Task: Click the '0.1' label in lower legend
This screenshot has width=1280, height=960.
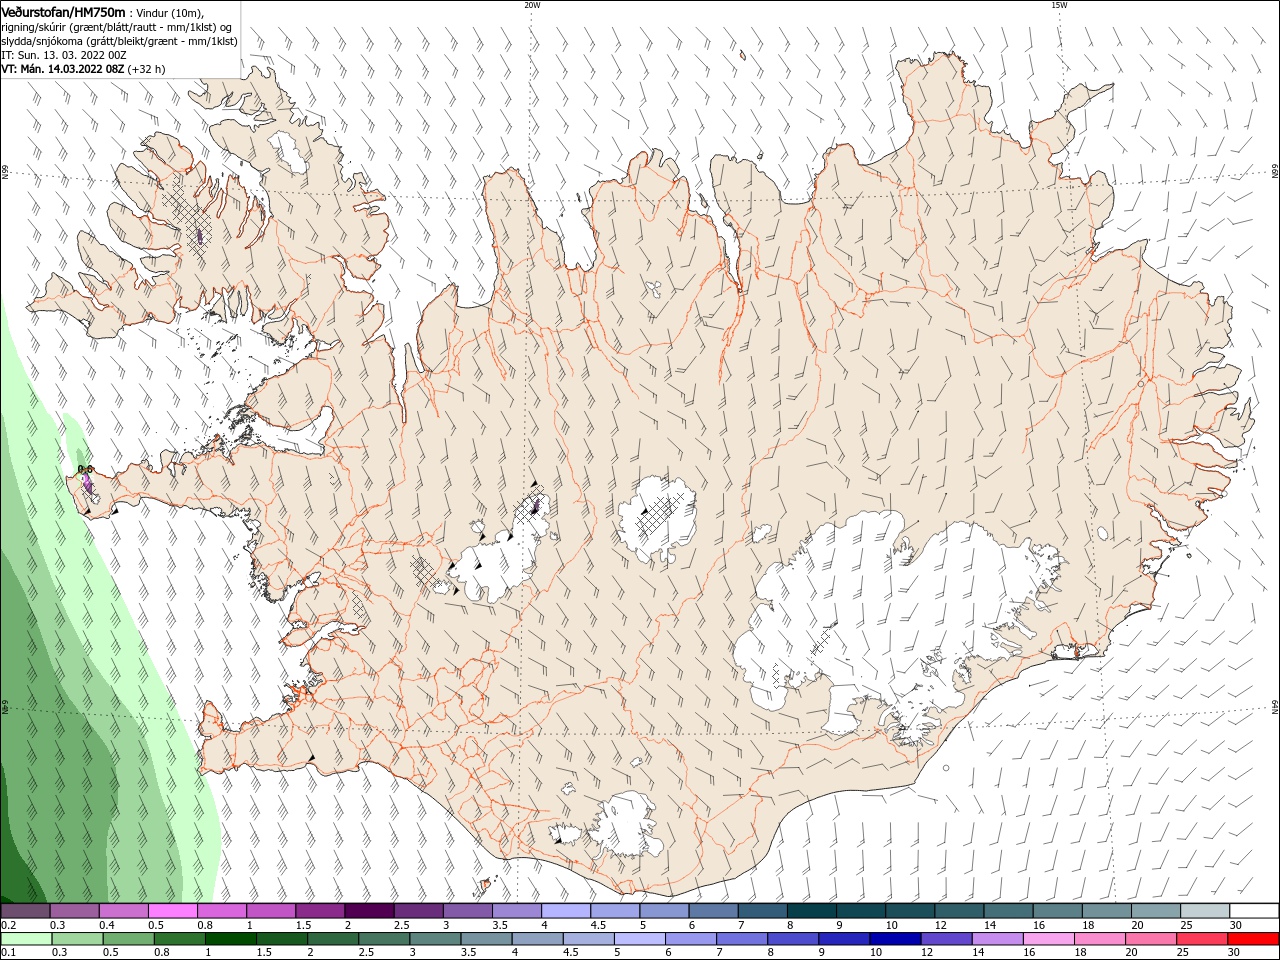Action: pos(8,953)
